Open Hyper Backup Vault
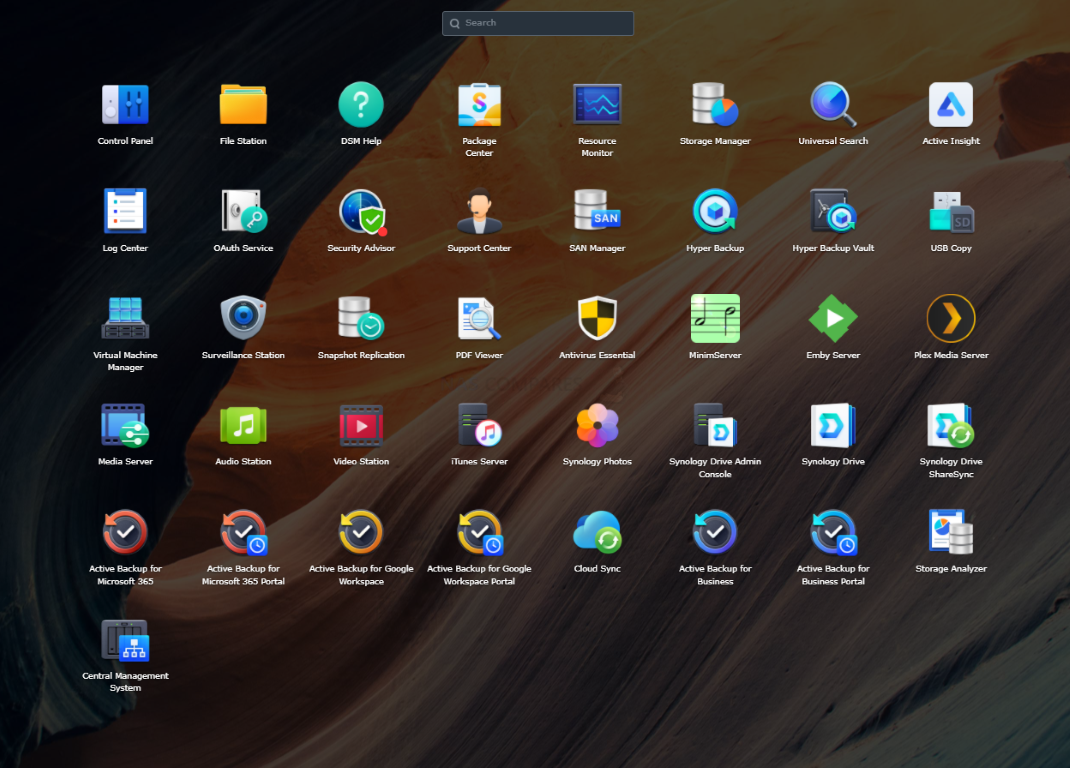The image size is (1070, 768). 833,211
